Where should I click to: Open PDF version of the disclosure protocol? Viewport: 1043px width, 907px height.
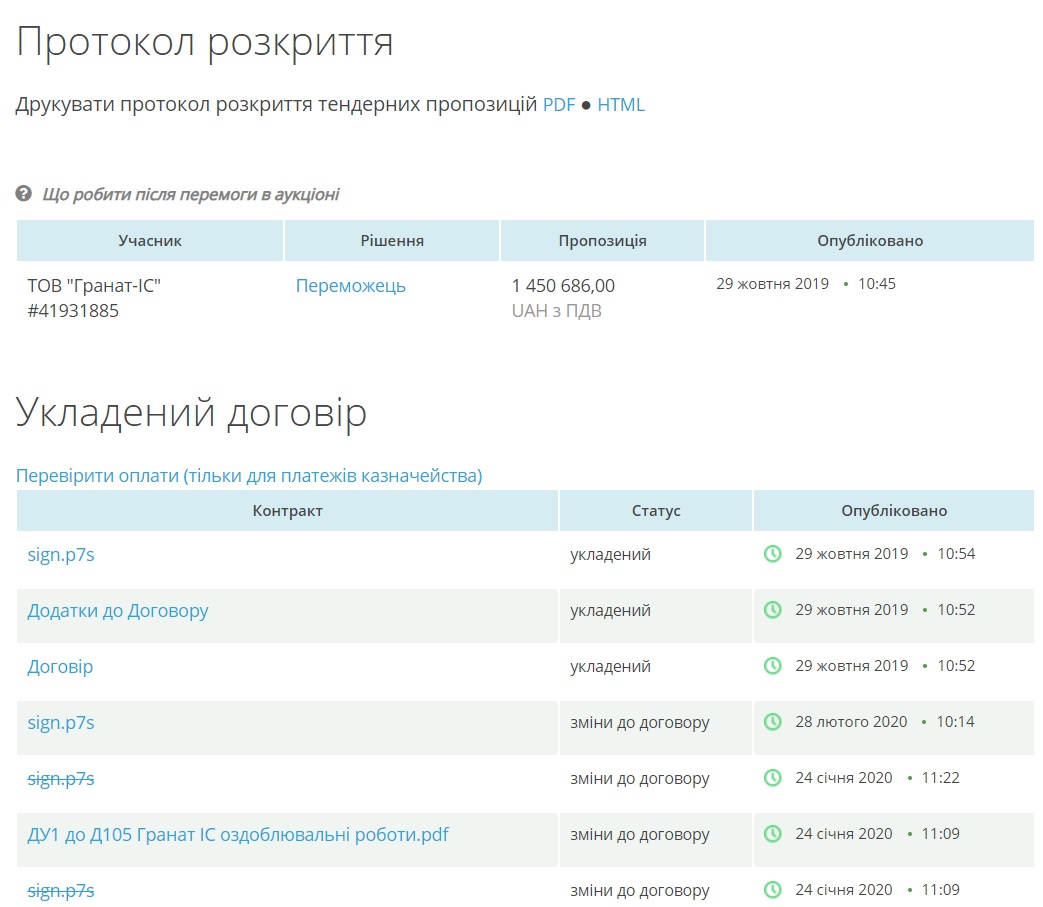pyautogui.click(x=559, y=105)
